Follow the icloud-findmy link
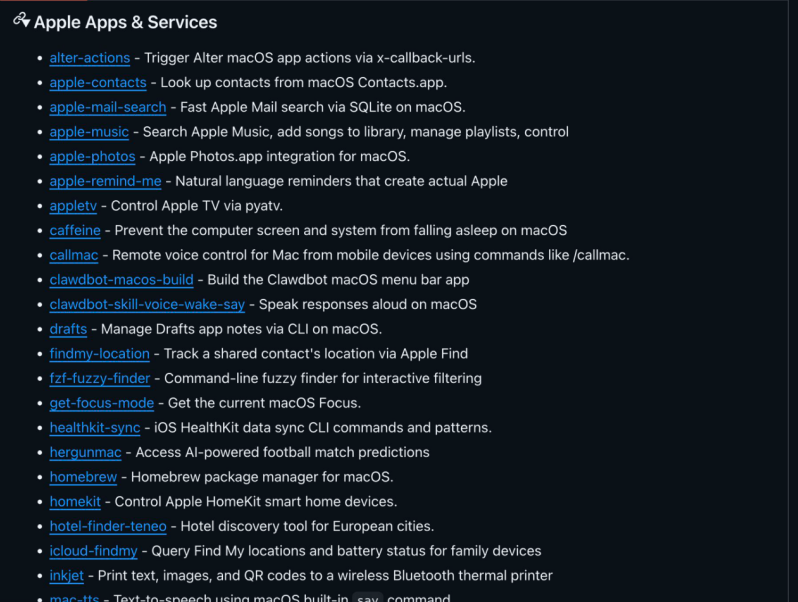This screenshot has width=798, height=602. click(x=94, y=551)
